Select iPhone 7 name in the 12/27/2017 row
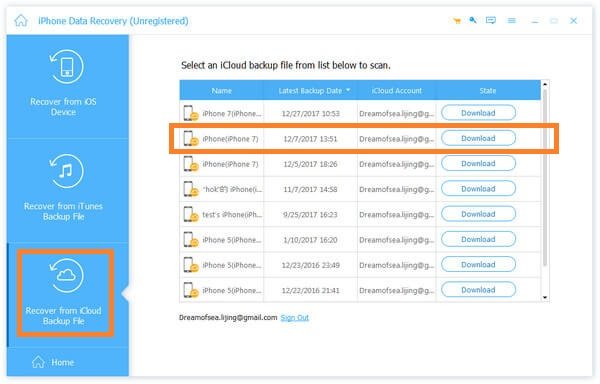The image size is (600, 384). coord(232,114)
